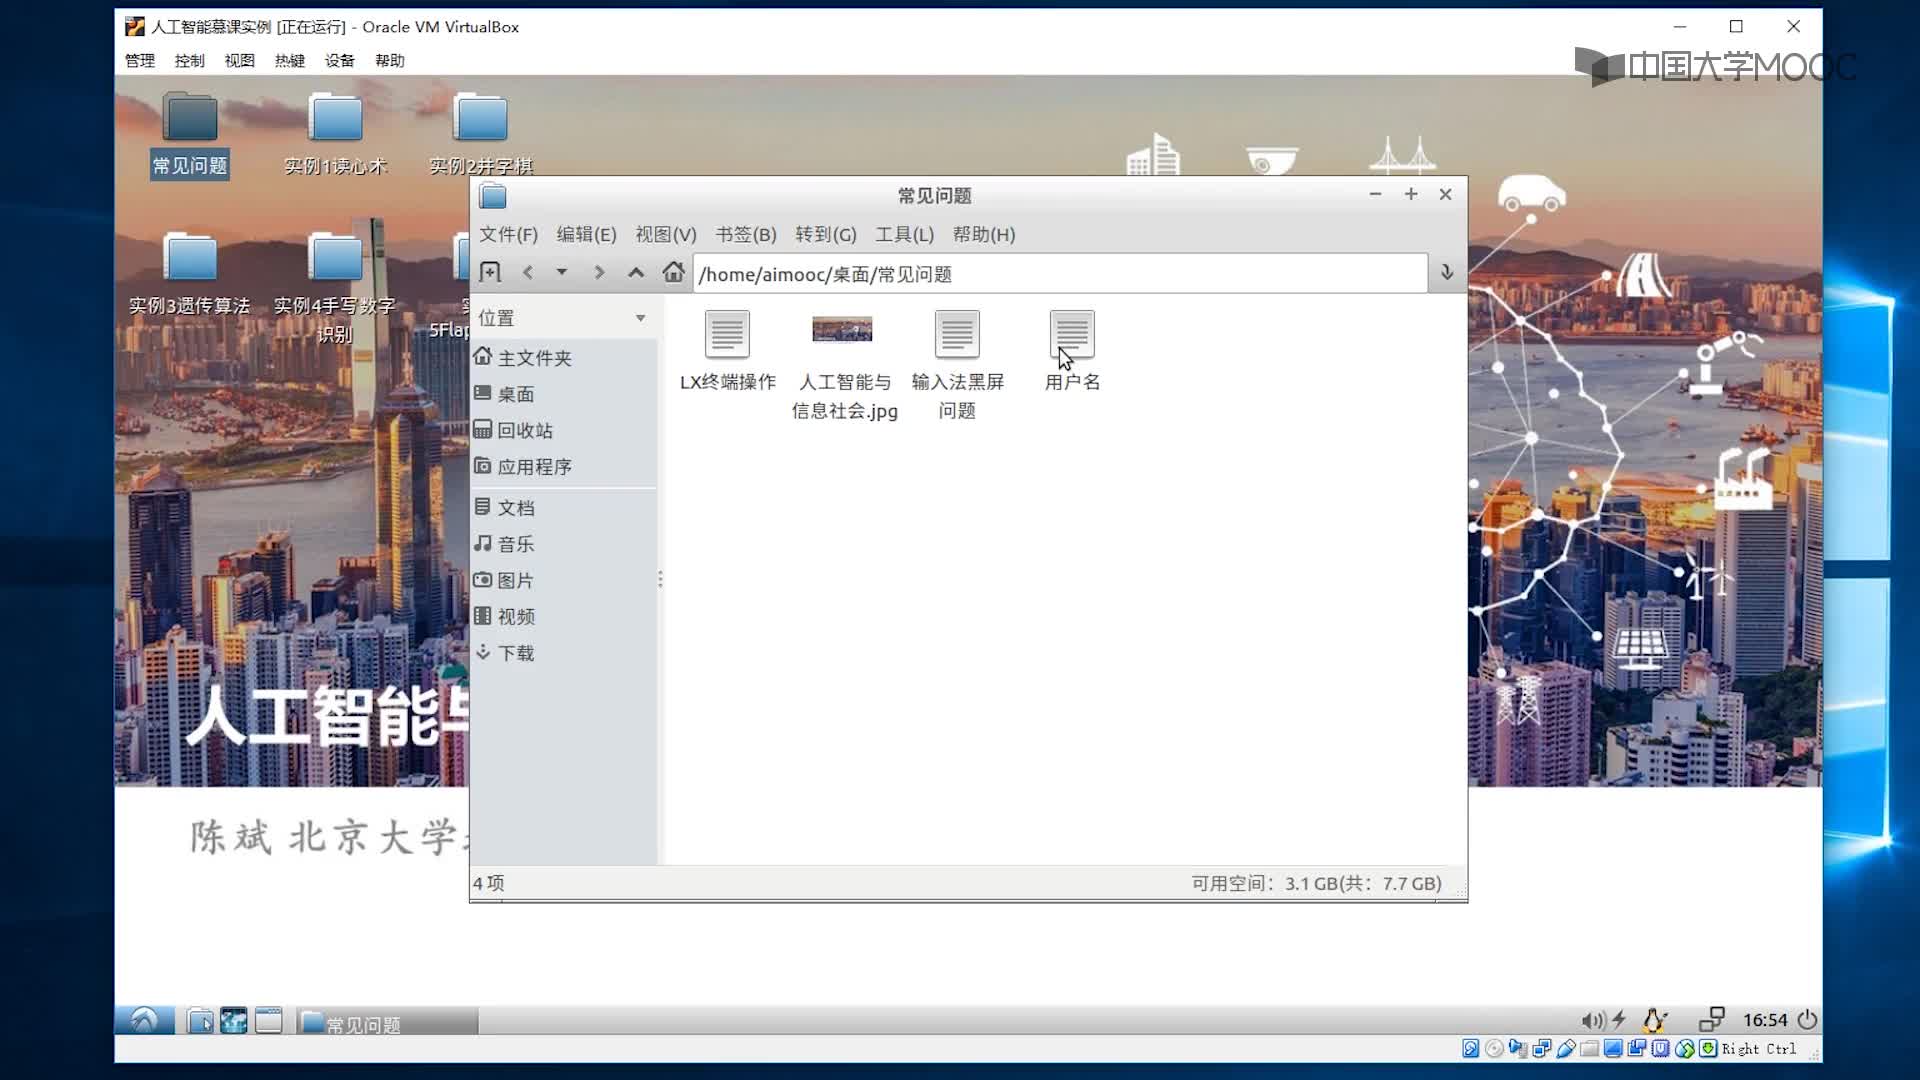
Task: Select the 常见问题 desktop folder
Action: point(190,135)
